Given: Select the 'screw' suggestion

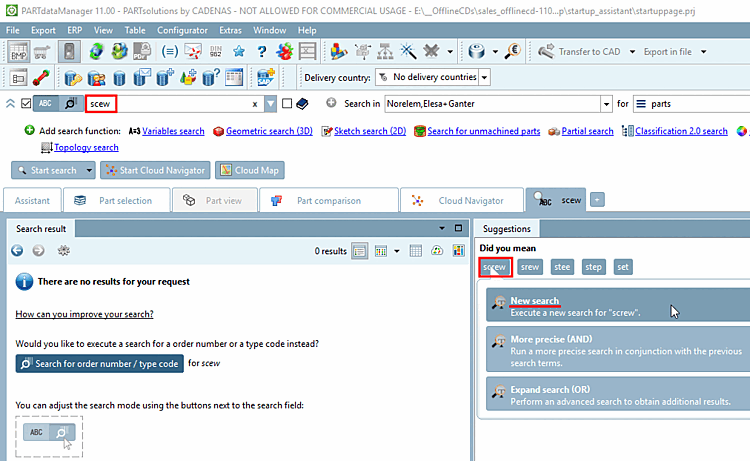Looking at the screenshot, I should pos(495,267).
